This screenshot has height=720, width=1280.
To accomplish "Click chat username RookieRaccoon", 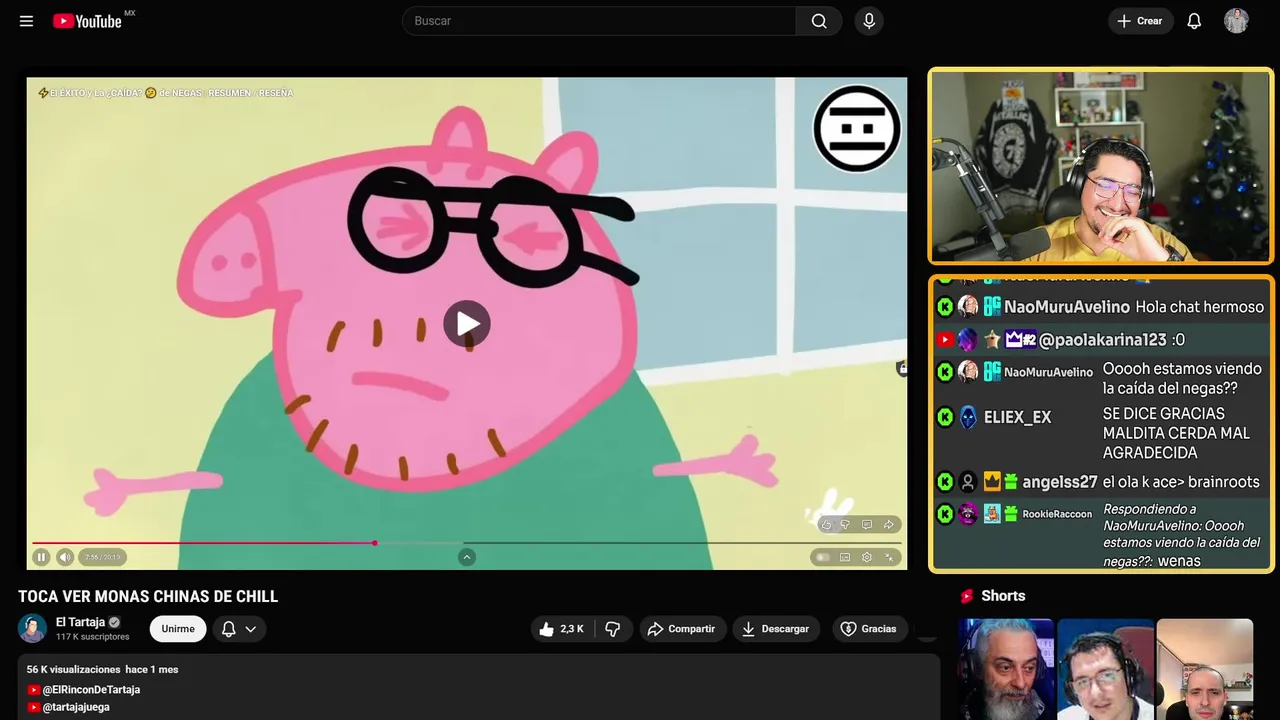I will (x=1057, y=514).
